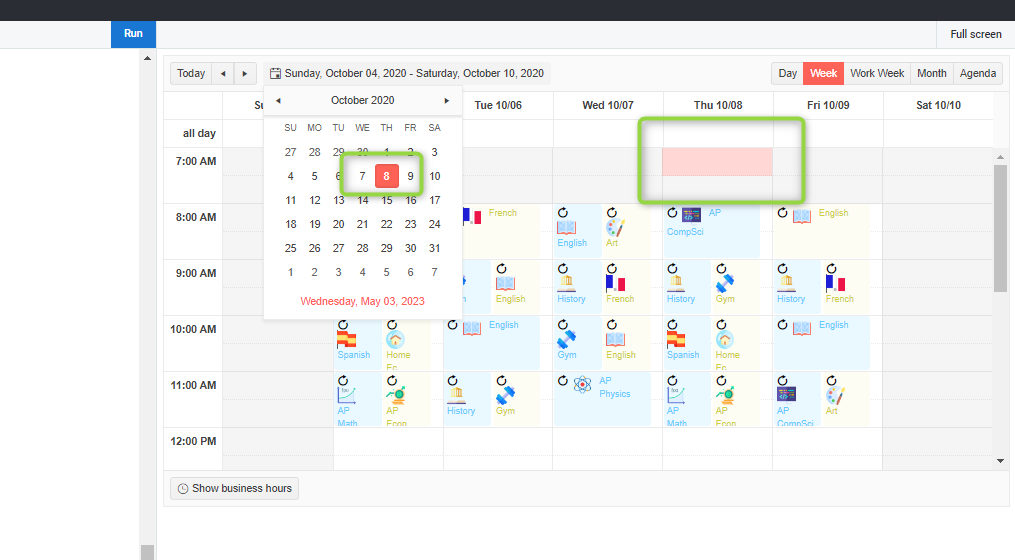
Task: Click the AP Physics atom icon on Wednesday
Action: pyautogui.click(x=583, y=385)
